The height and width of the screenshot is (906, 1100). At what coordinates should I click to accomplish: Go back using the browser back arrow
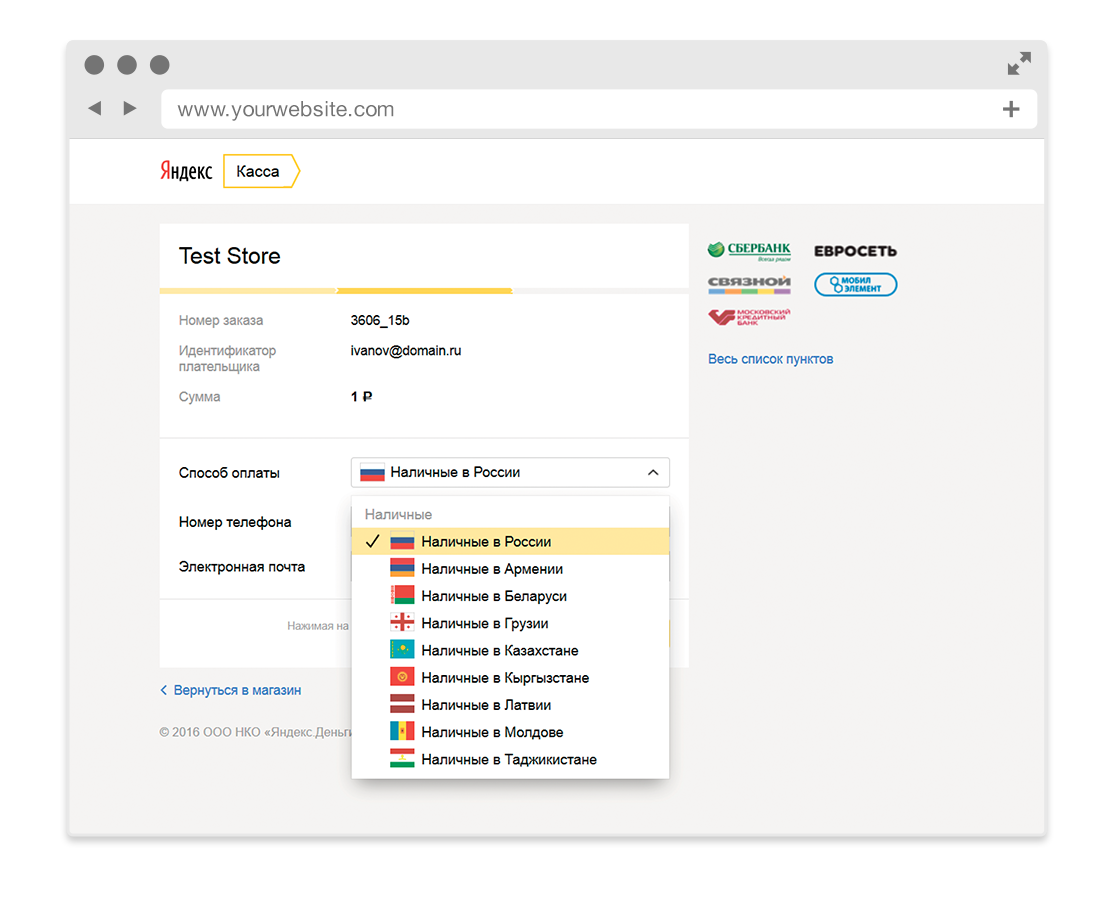click(95, 108)
